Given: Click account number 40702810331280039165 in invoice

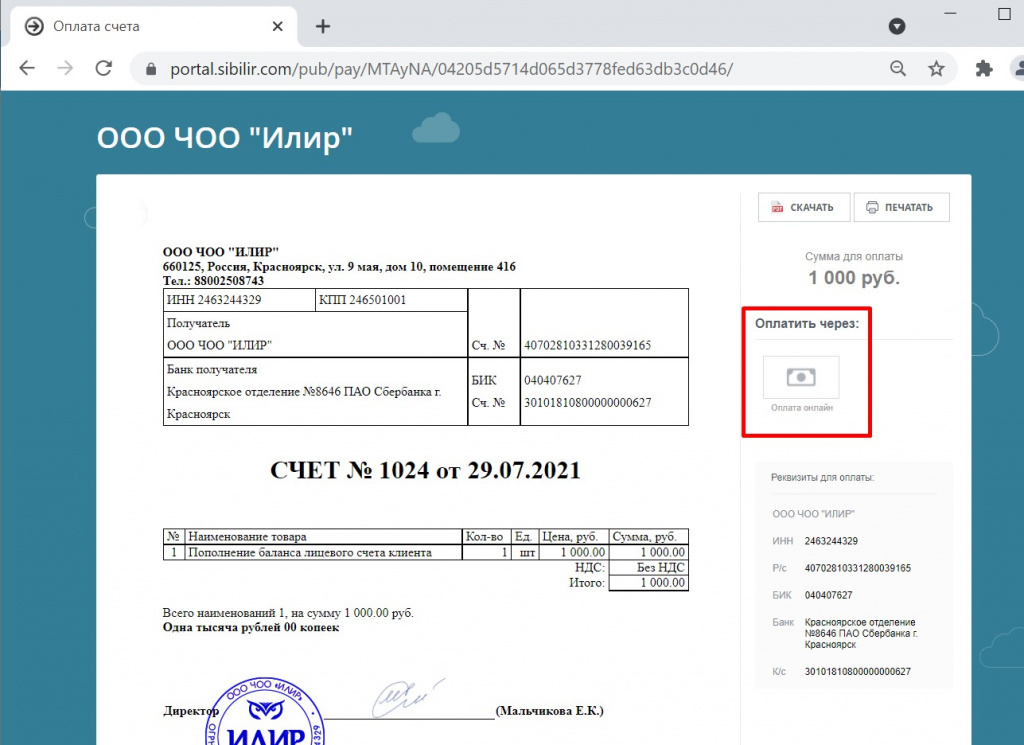Looking at the screenshot, I should tap(588, 345).
